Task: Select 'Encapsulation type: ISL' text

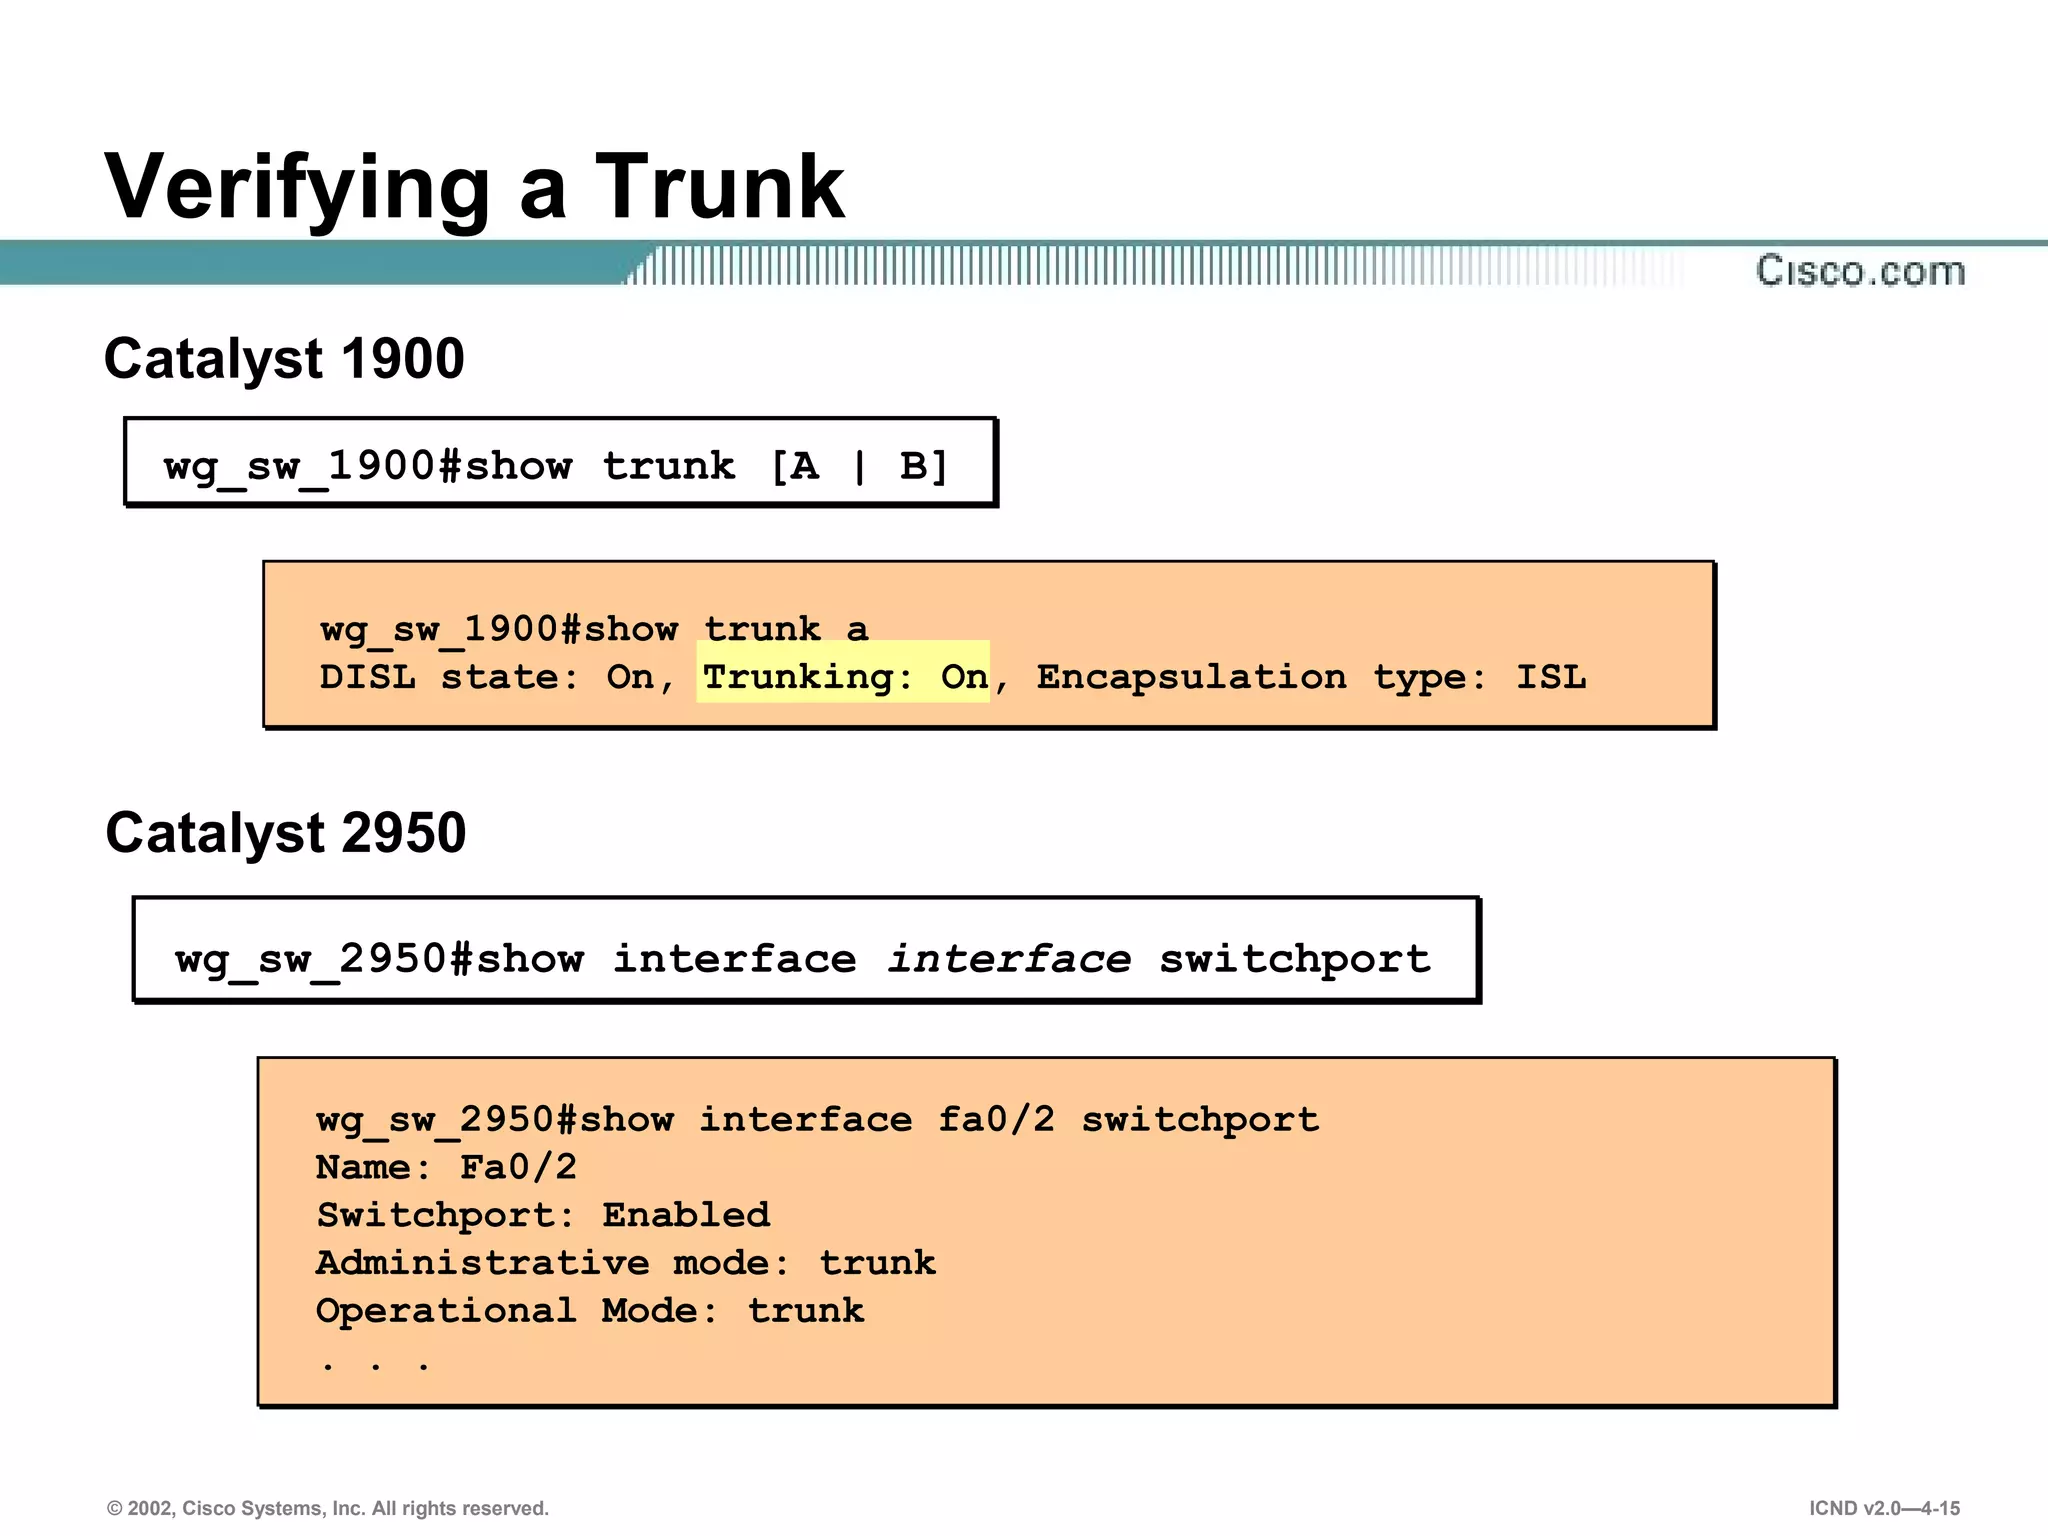Action: (1311, 677)
